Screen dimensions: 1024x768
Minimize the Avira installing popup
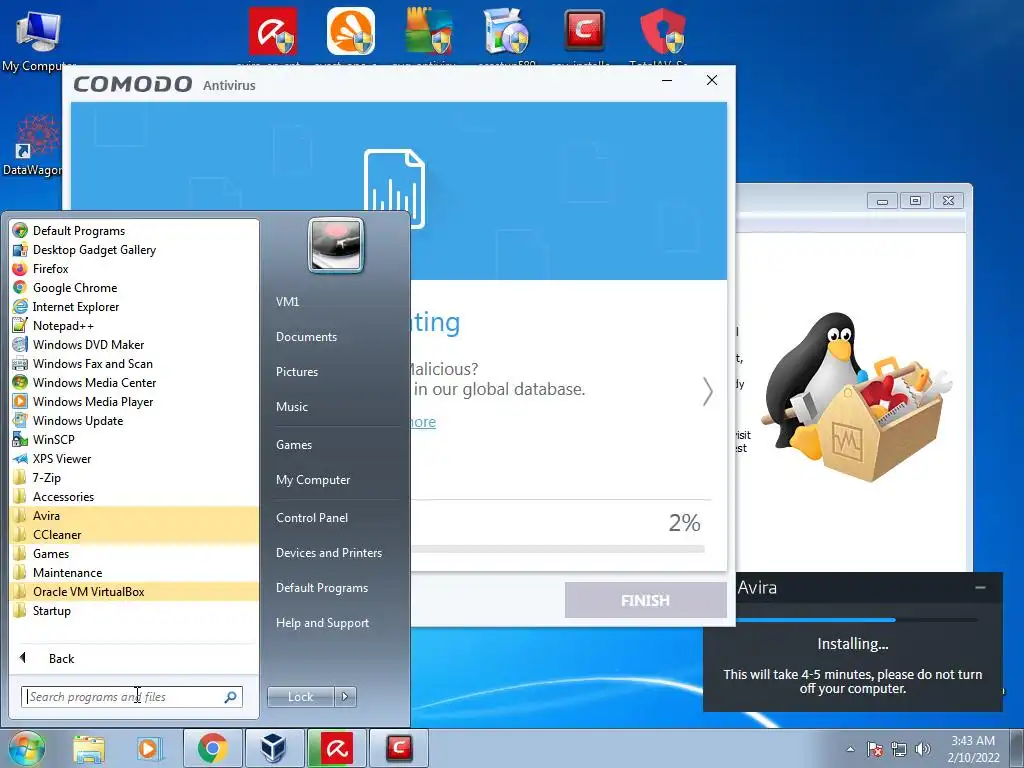[980, 588]
